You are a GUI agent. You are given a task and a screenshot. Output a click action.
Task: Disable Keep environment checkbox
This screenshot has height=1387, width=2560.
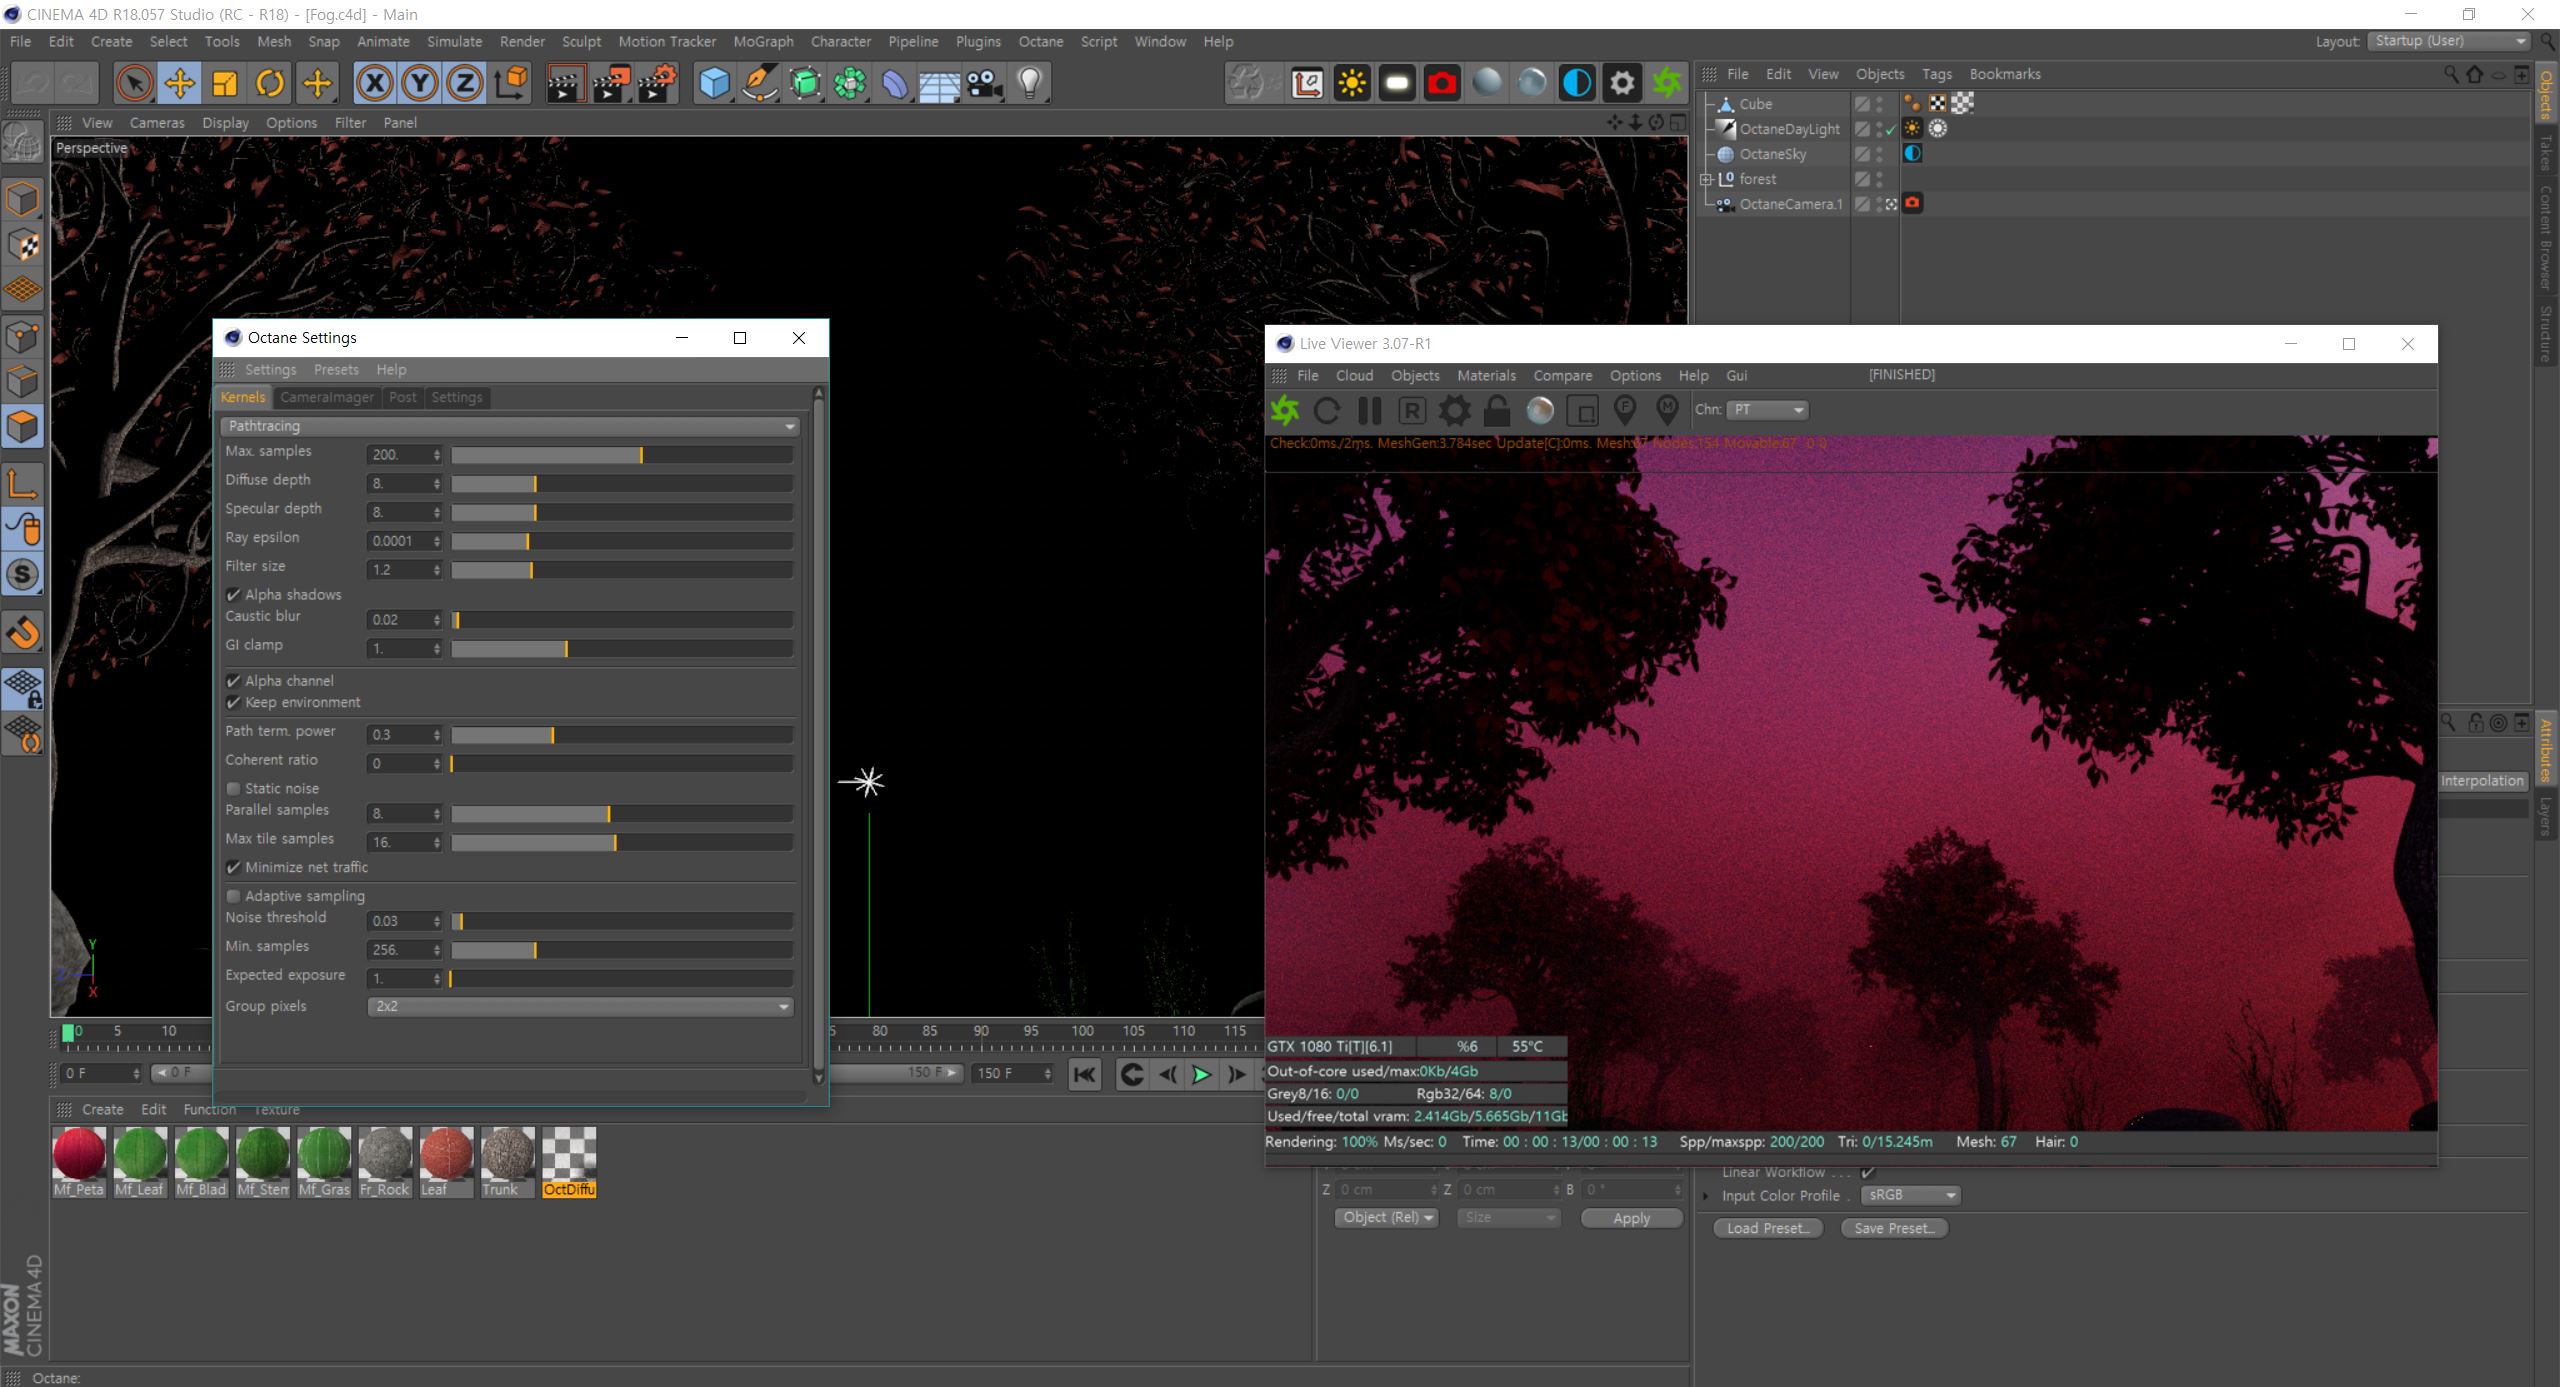[233, 703]
